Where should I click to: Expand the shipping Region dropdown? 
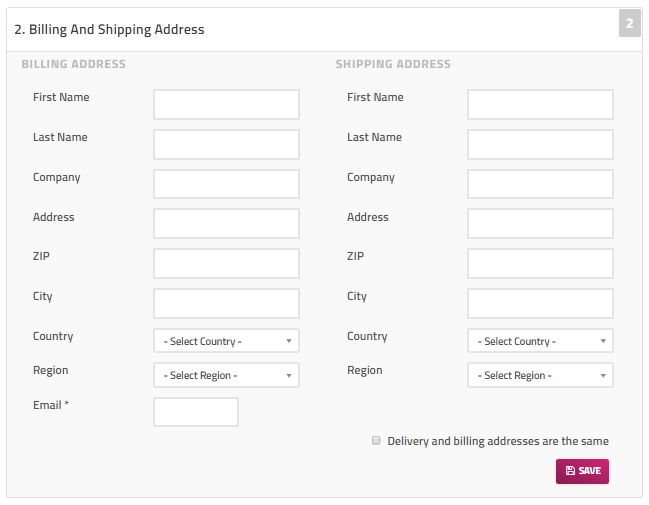(x=540, y=375)
